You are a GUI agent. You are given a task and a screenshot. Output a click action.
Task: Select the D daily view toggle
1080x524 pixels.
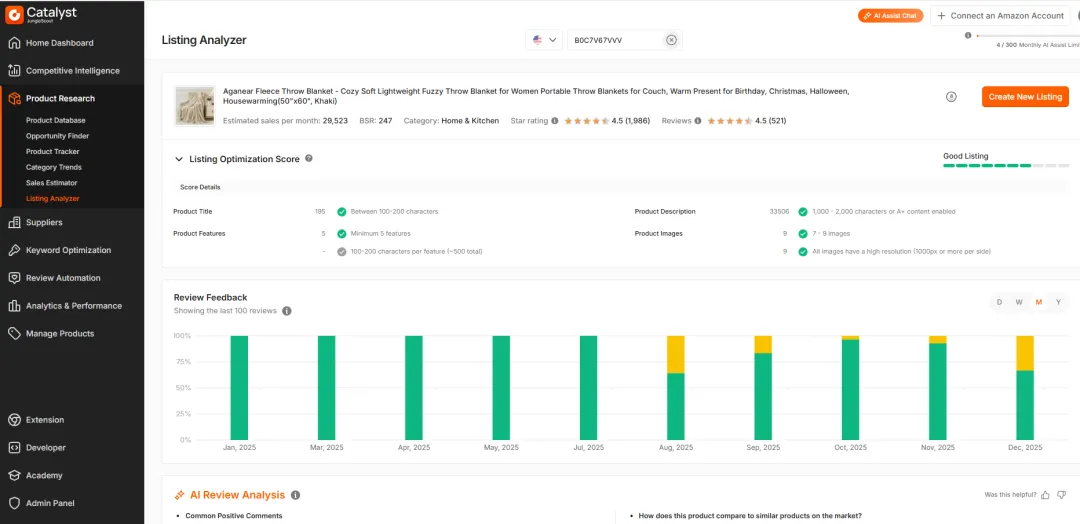click(999, 302)
